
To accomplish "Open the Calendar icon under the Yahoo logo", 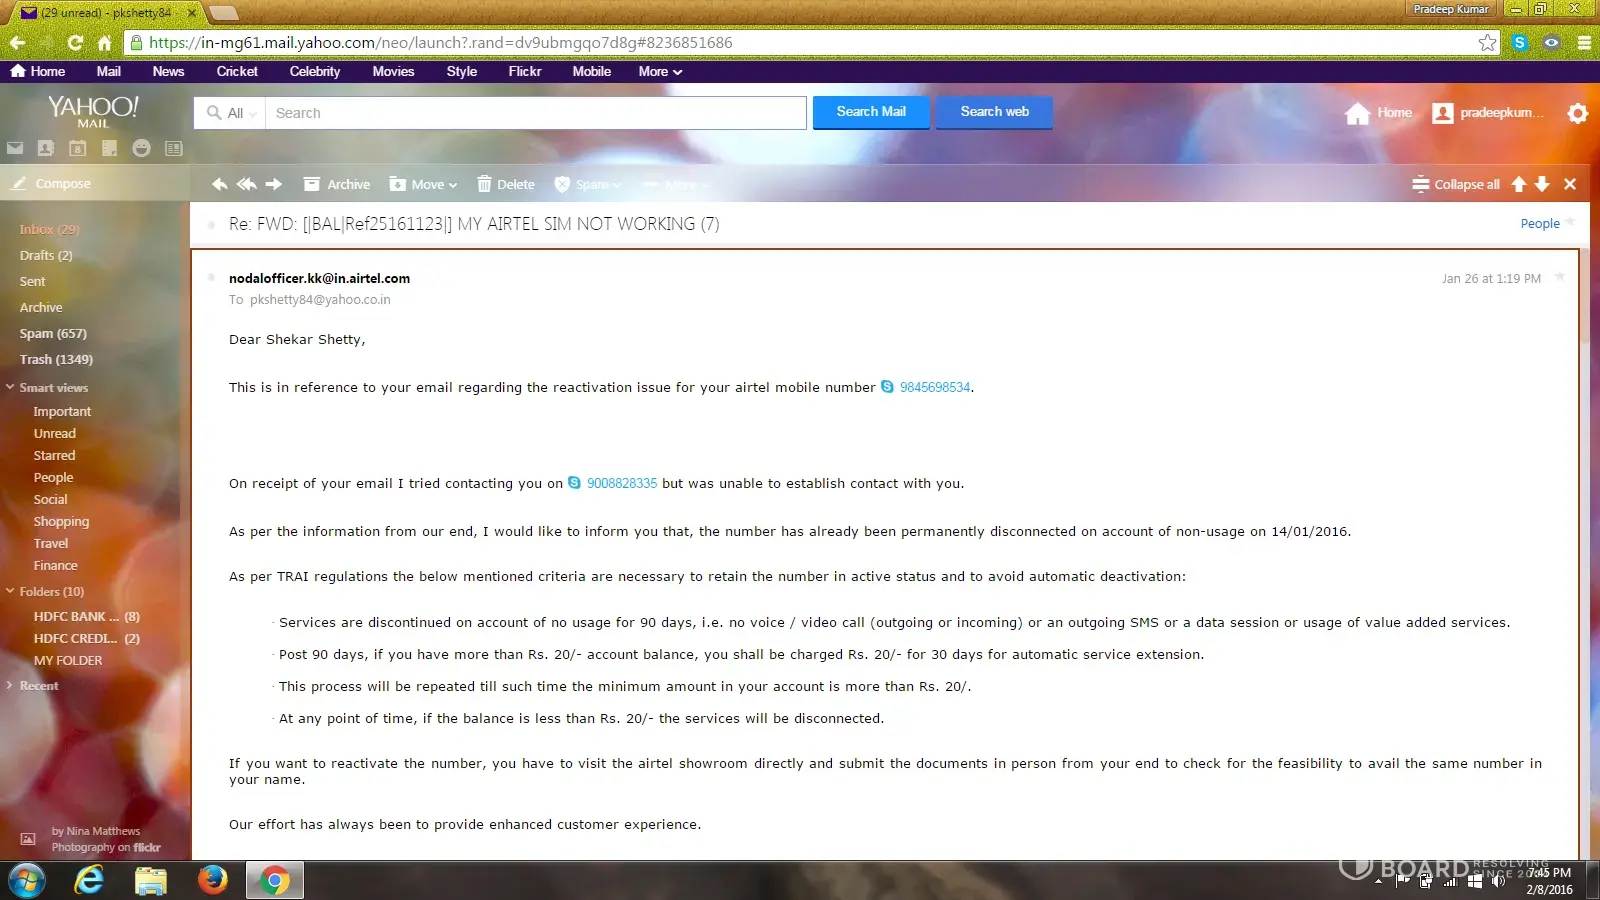I will [x=78, y=148].
